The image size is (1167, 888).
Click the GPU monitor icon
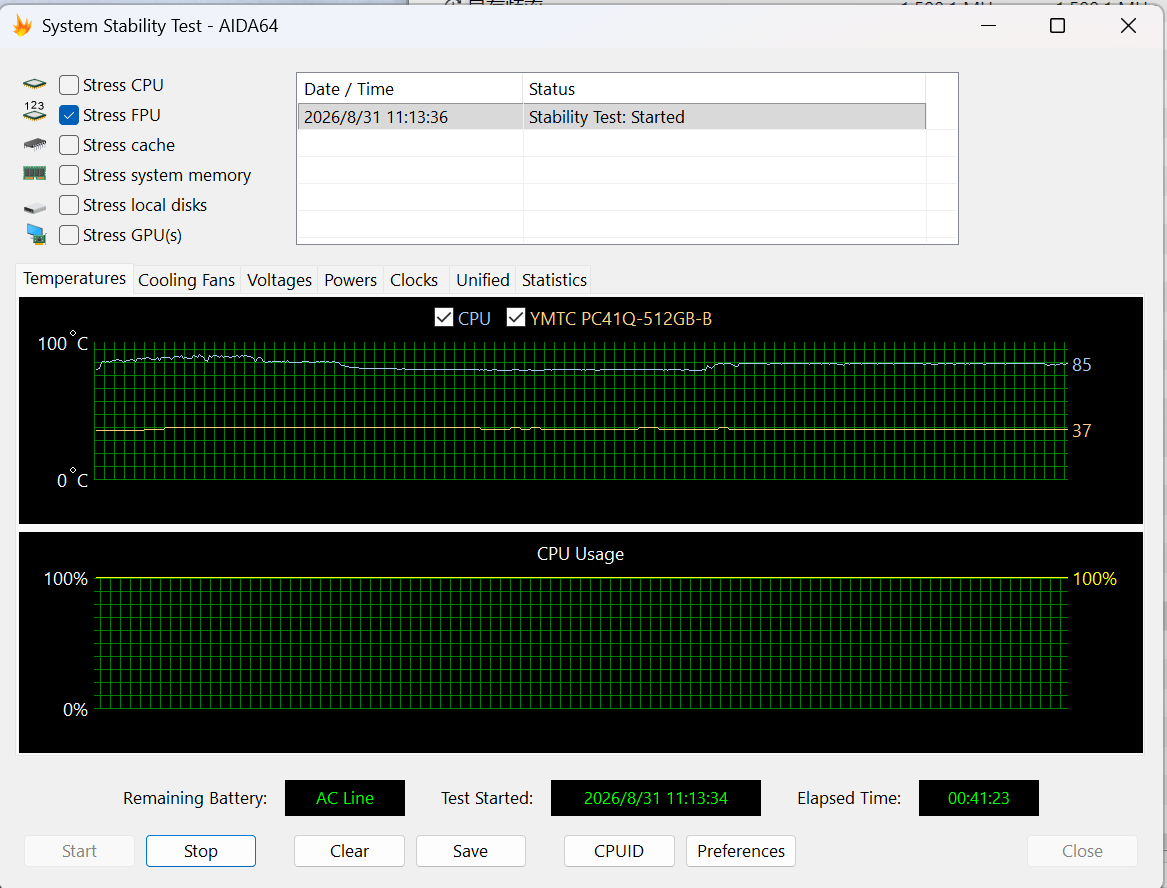point(36,234)
